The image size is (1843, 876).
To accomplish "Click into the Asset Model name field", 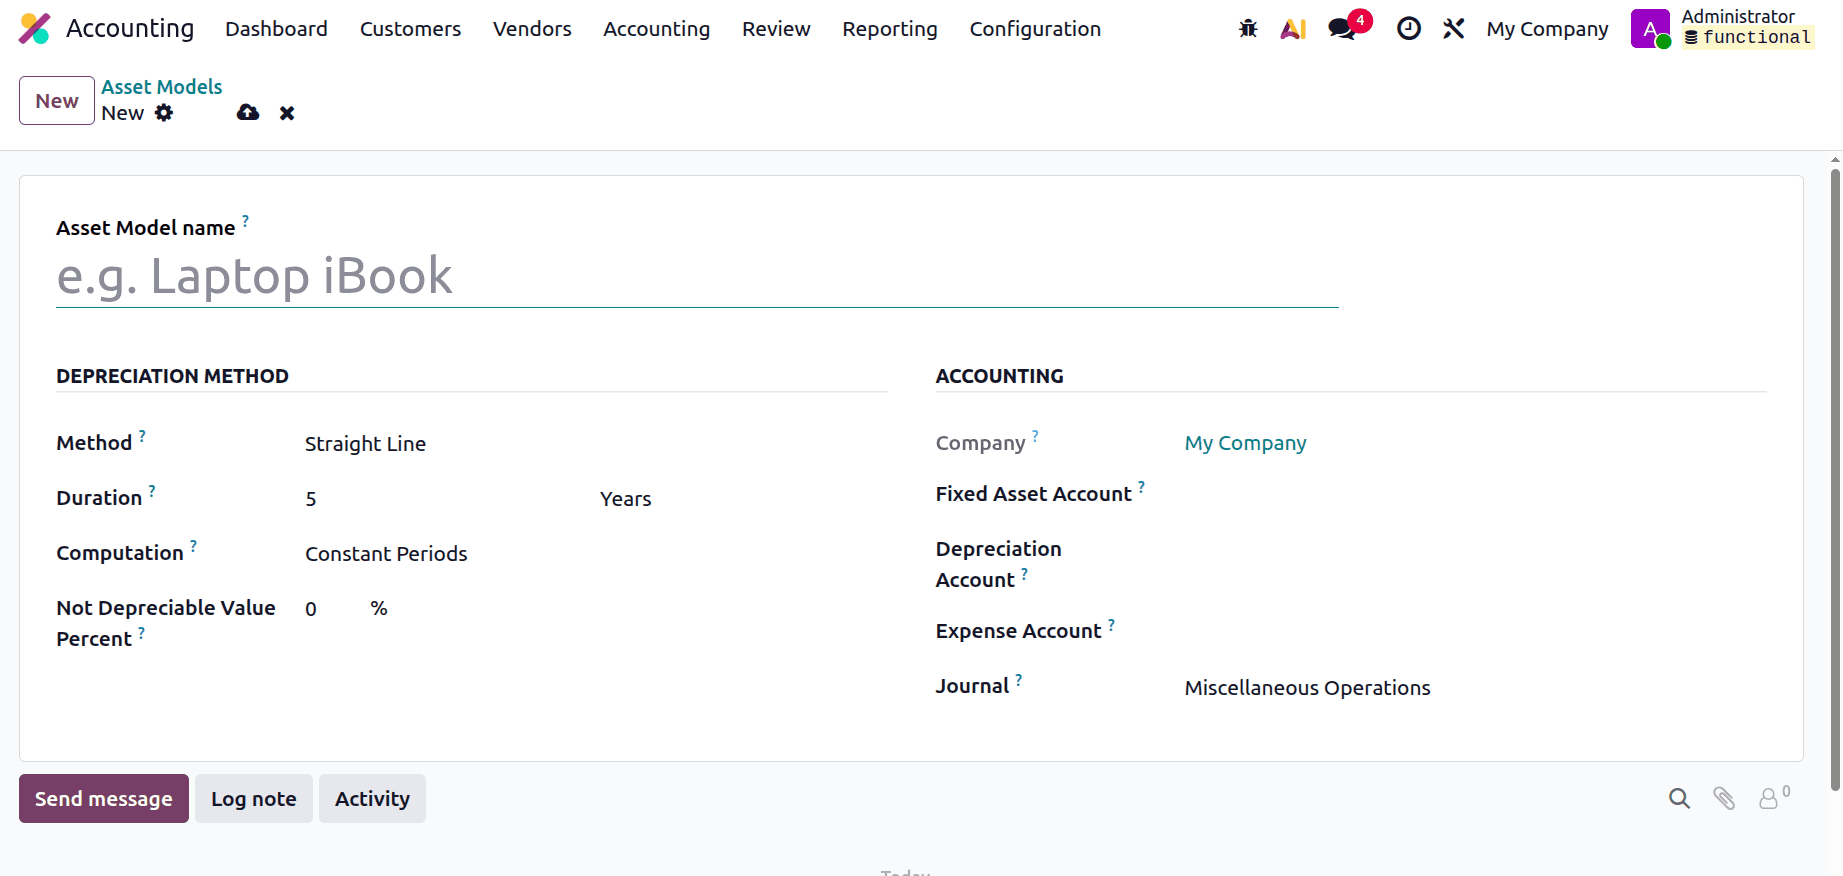I will click(x=697, y=276).
